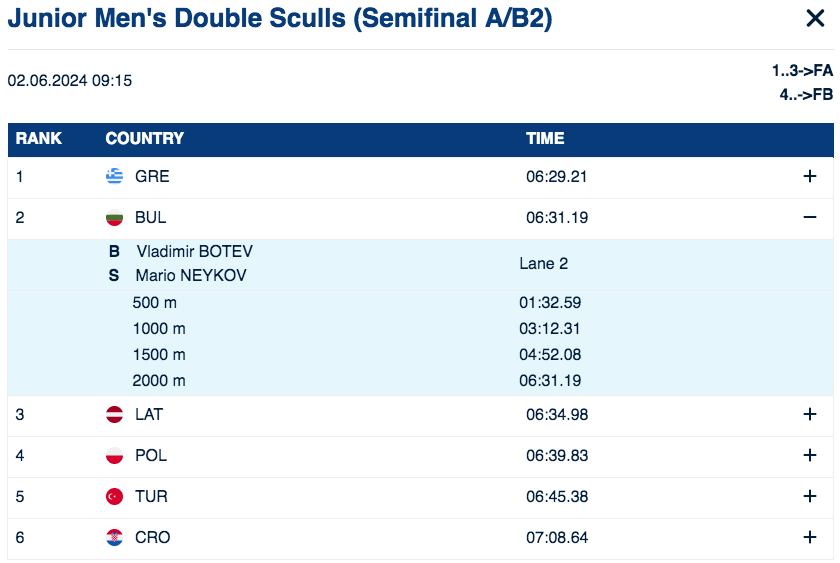Screen dimensions: 840x563
Task: Click the Turkey flag icon
Action: 114,496
